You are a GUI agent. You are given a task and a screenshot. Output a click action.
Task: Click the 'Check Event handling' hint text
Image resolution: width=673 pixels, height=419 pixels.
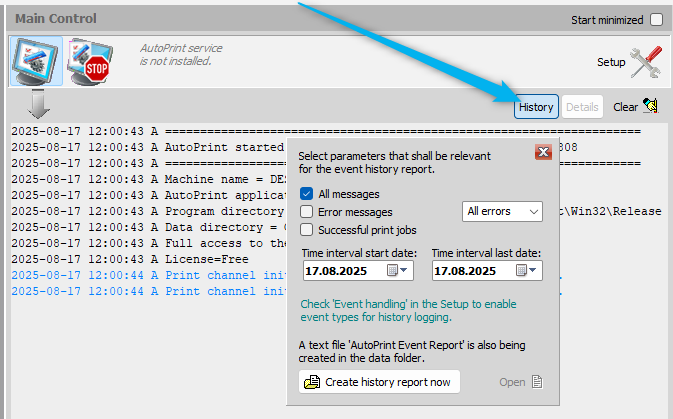pos(408,310)
